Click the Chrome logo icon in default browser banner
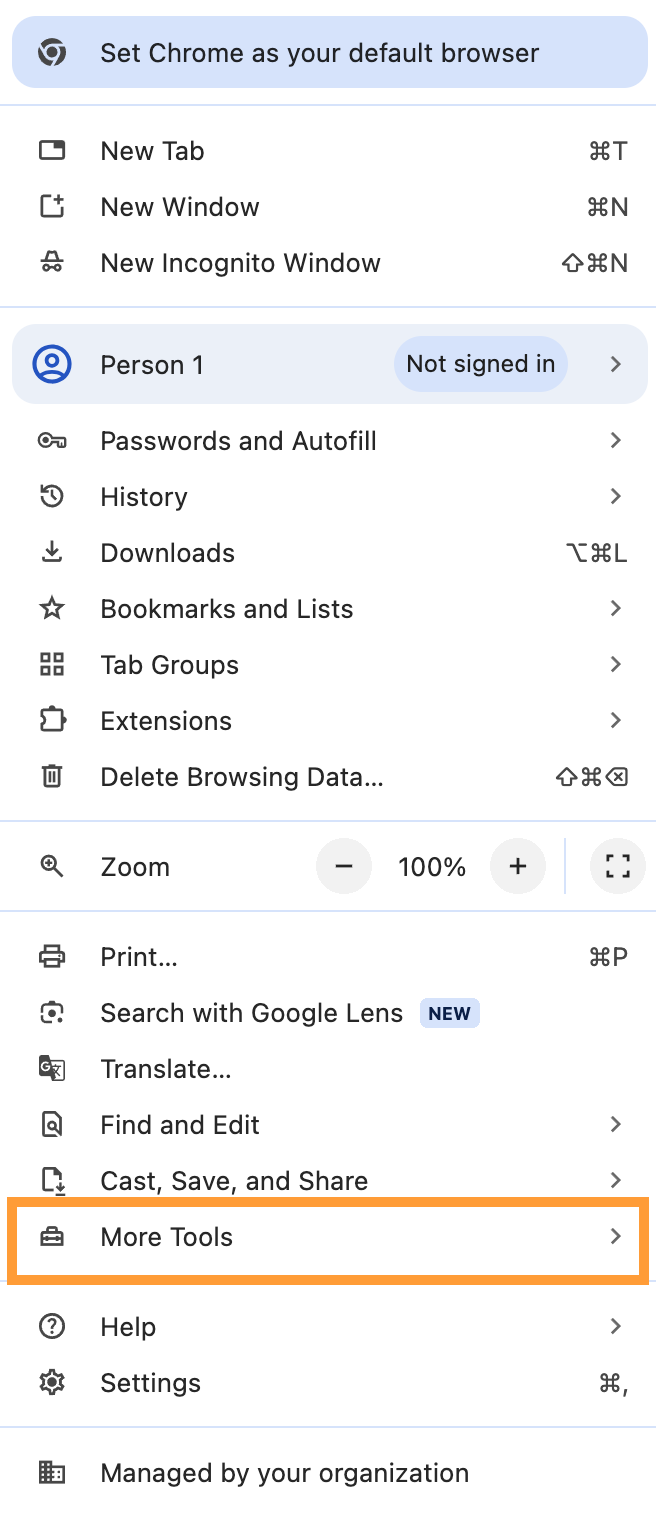 [x=52, y=52]
